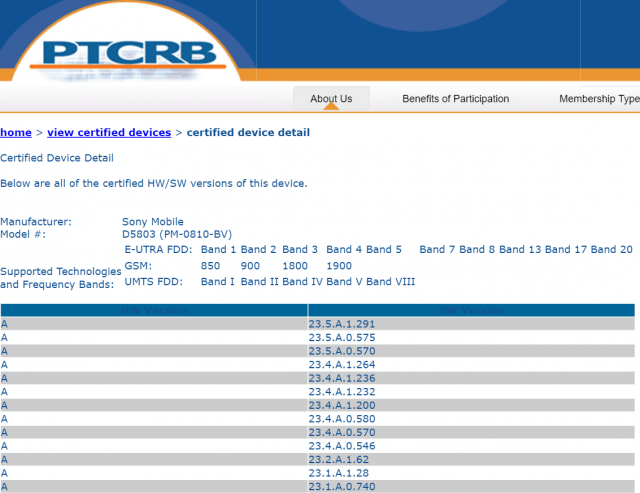Open software version 23.1.A.0.740
Screen dimensions: 640x493
tap(342, 486)
